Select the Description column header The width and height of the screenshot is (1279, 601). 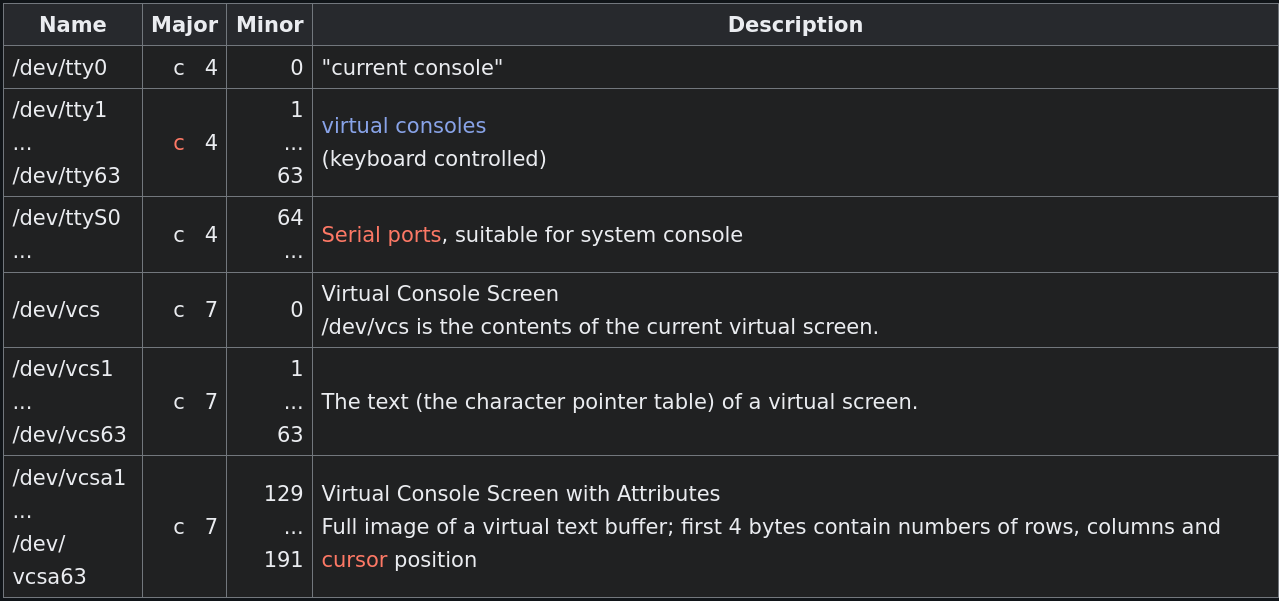795,25
